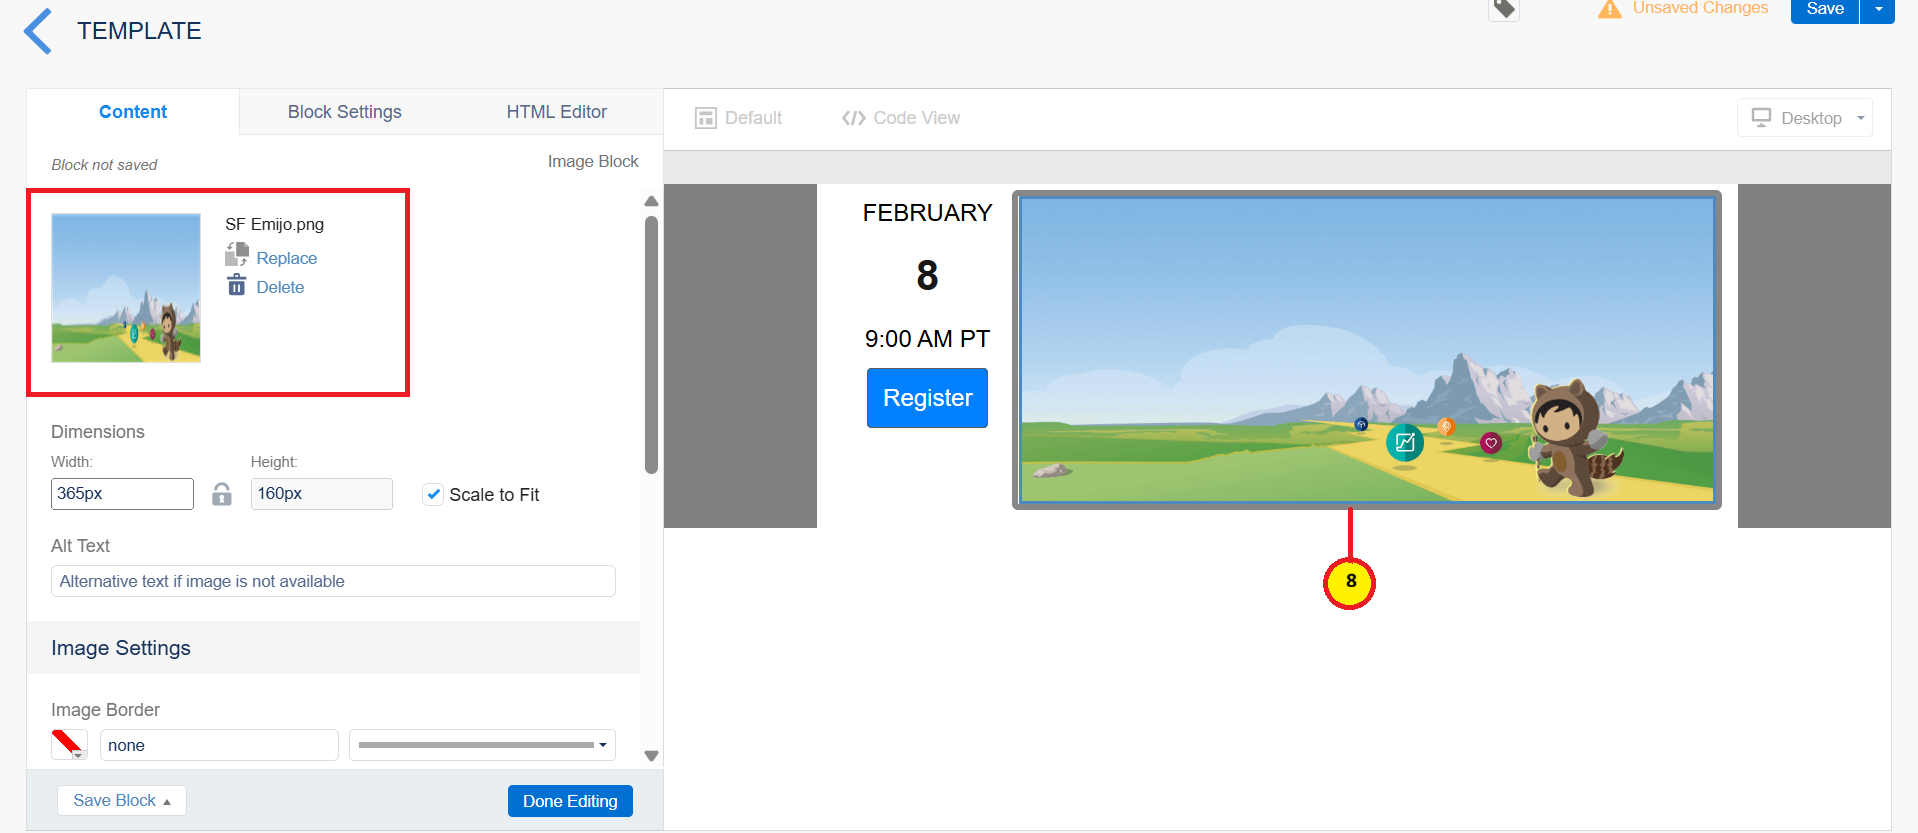This screenshot has width=1918, height=833.
Task: Click the SF Emijo.png image thumbnail
Action: pos(126,288)
